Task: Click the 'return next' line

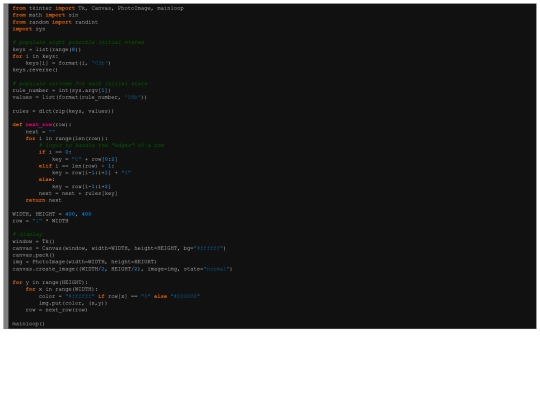Action: pyautogui.click(x=43, y=200)
